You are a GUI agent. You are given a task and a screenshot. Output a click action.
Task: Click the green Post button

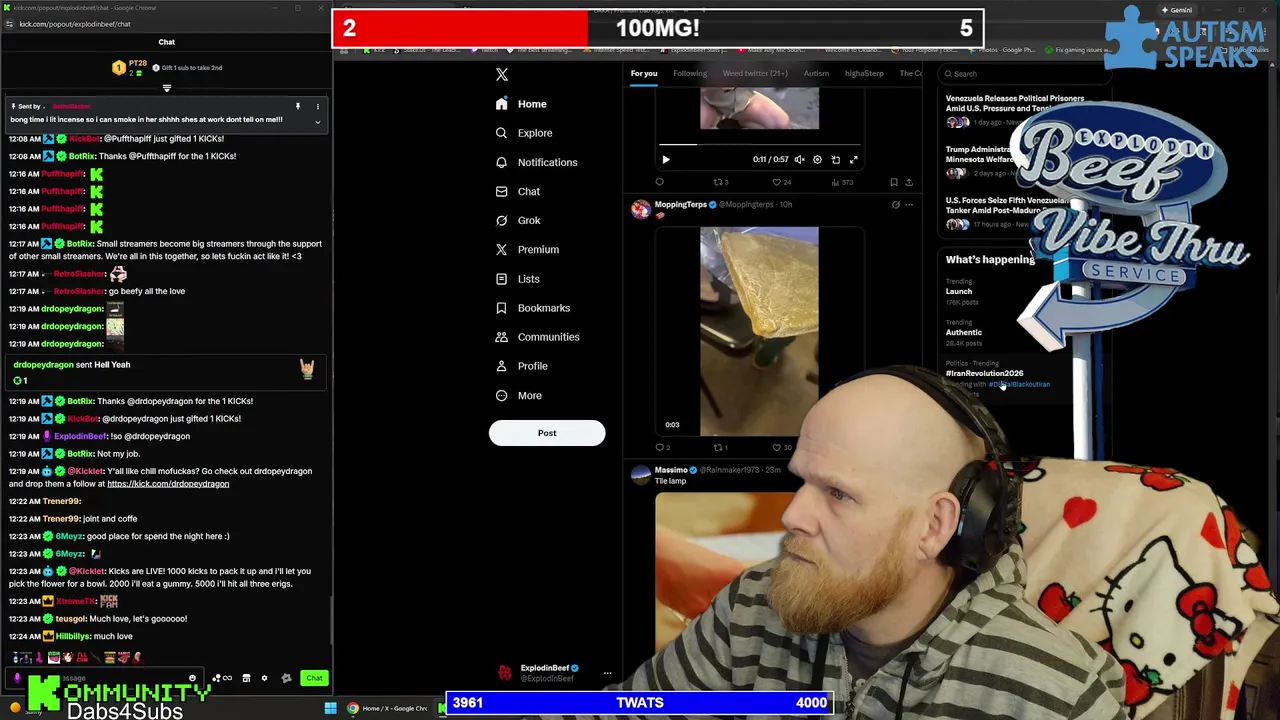547,433
